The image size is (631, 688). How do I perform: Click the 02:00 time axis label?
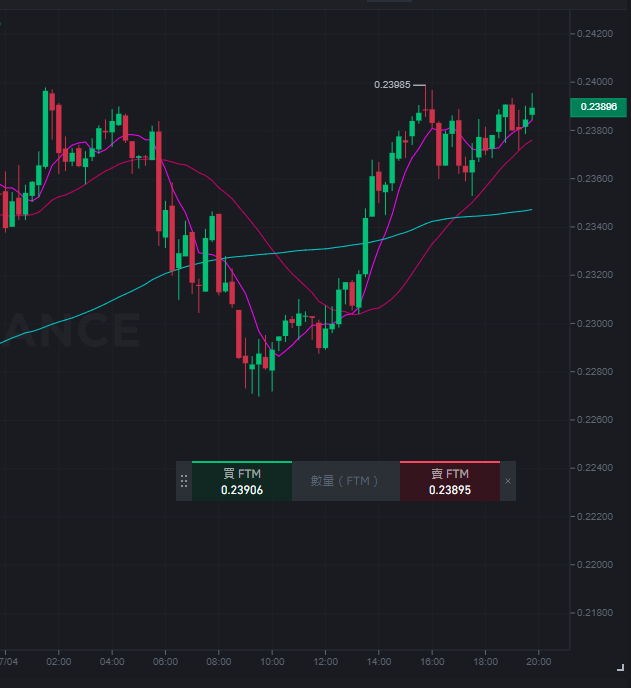click(59, 661)
